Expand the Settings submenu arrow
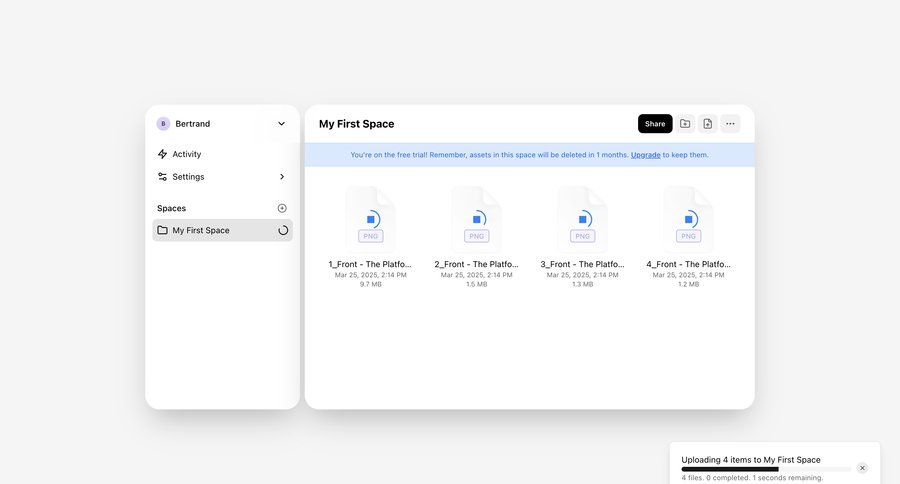Image resolution: width=900 pixels, height=484 pixels. point(281,177)
